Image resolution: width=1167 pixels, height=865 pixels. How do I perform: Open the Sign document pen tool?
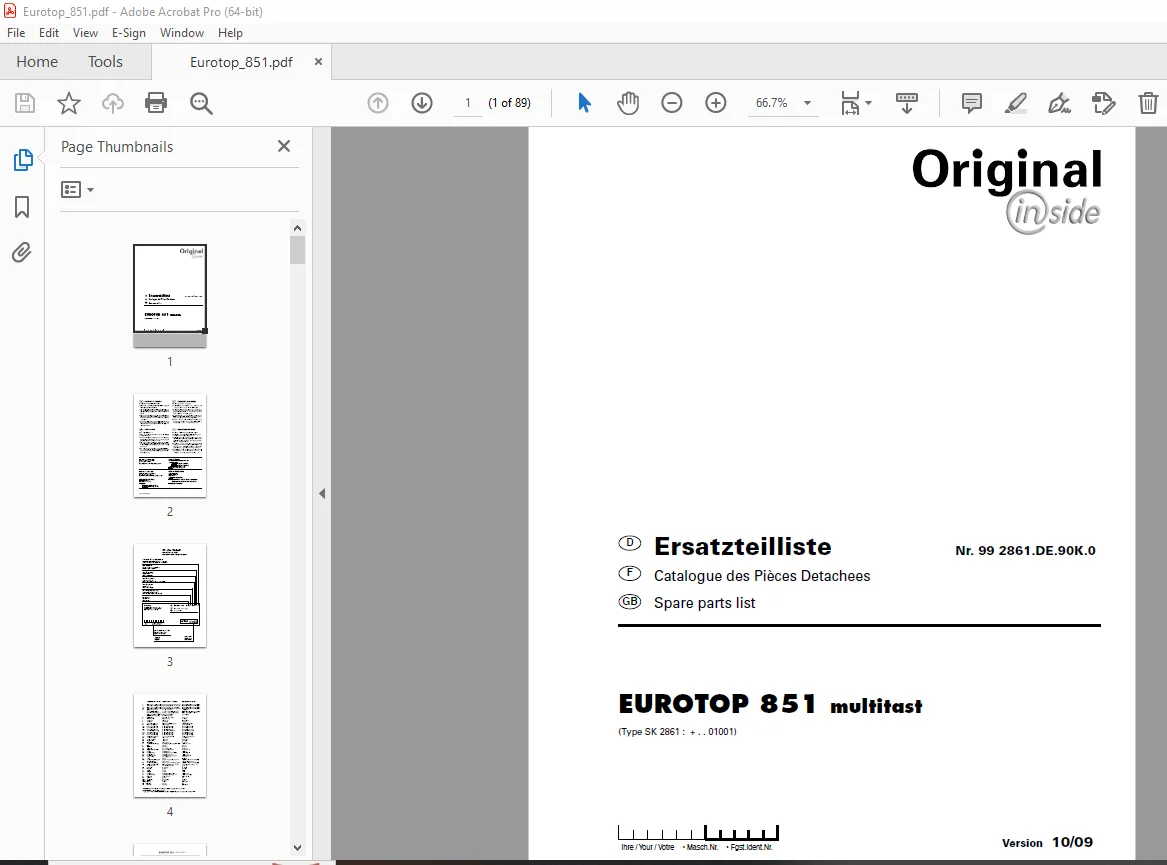1059,103
